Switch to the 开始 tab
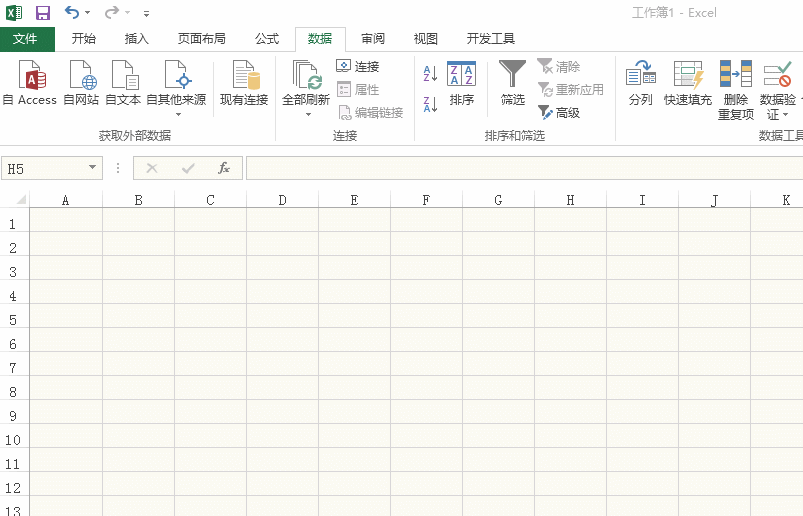 coord(83,39)
